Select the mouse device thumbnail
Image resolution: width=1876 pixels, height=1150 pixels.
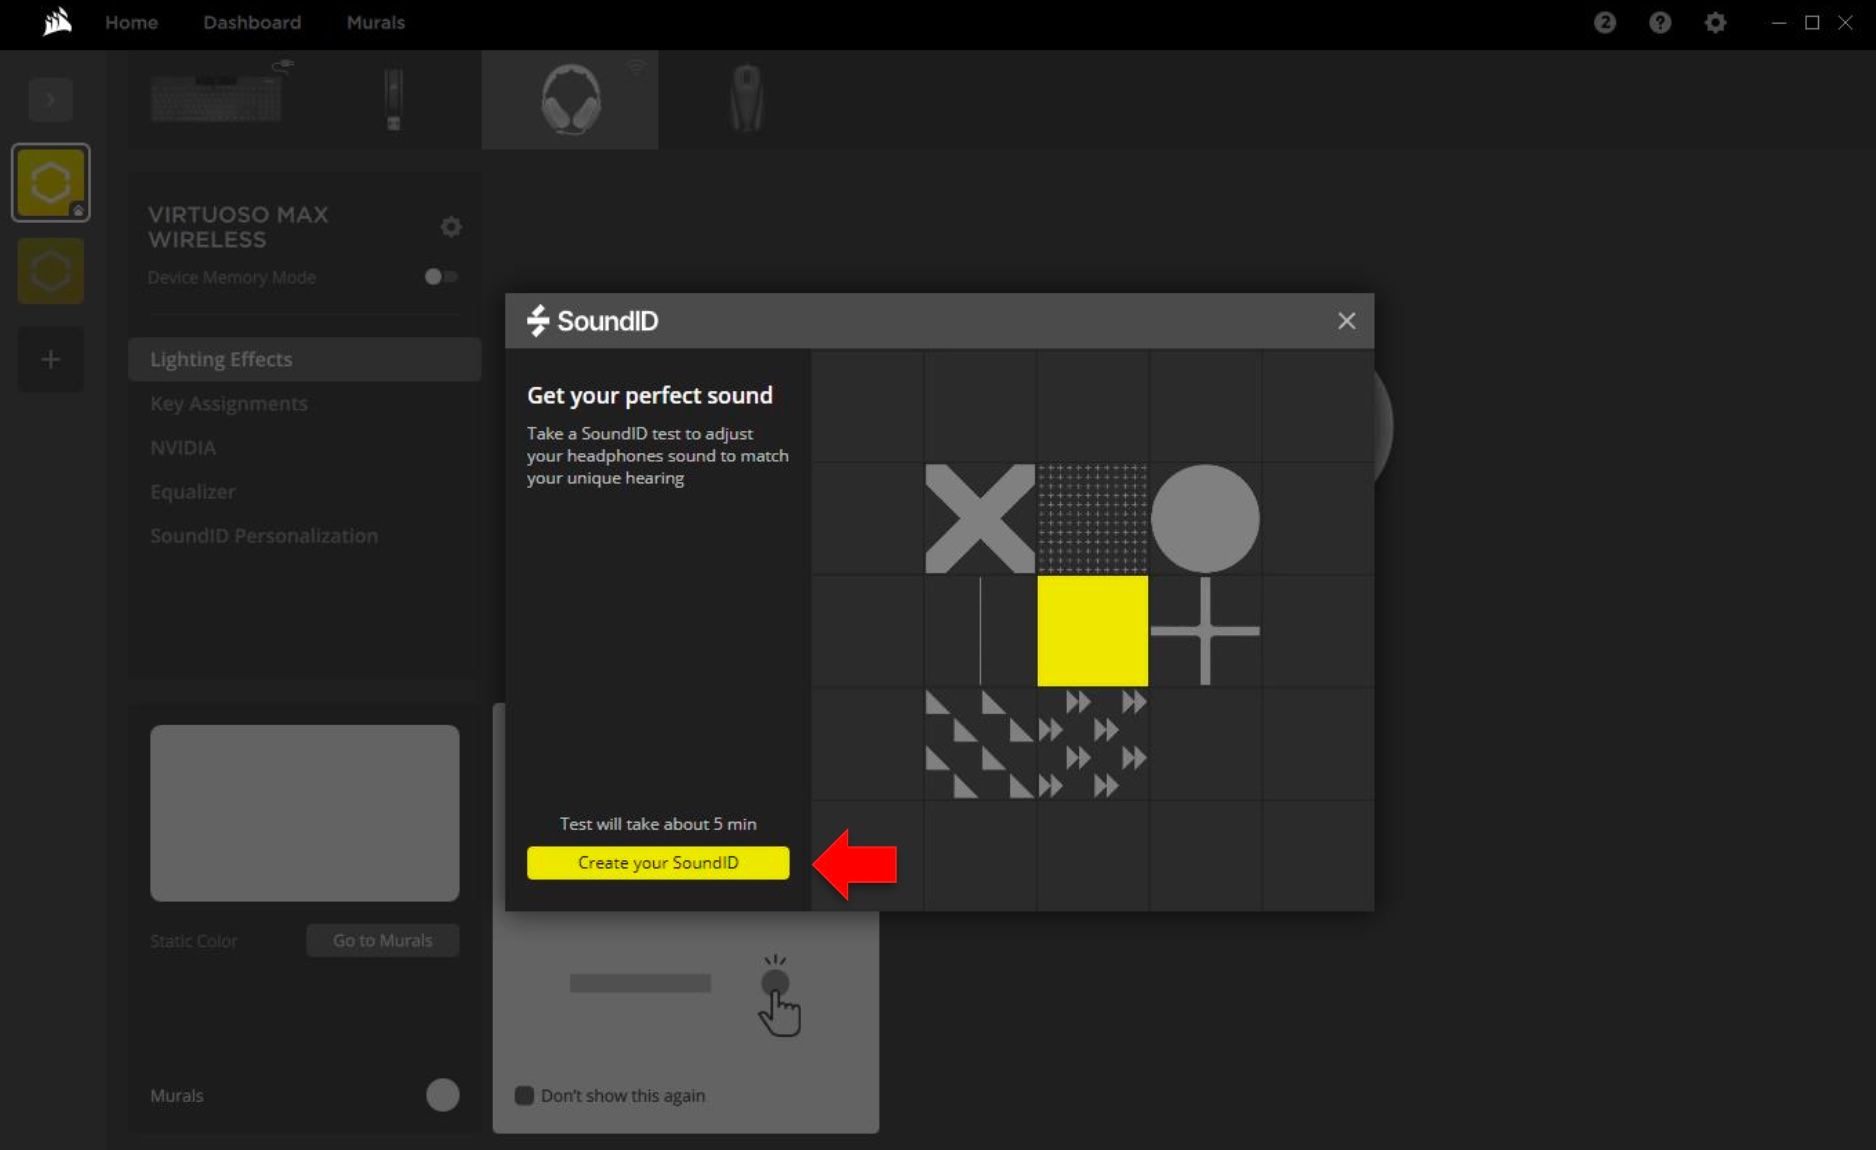(746, 98)
